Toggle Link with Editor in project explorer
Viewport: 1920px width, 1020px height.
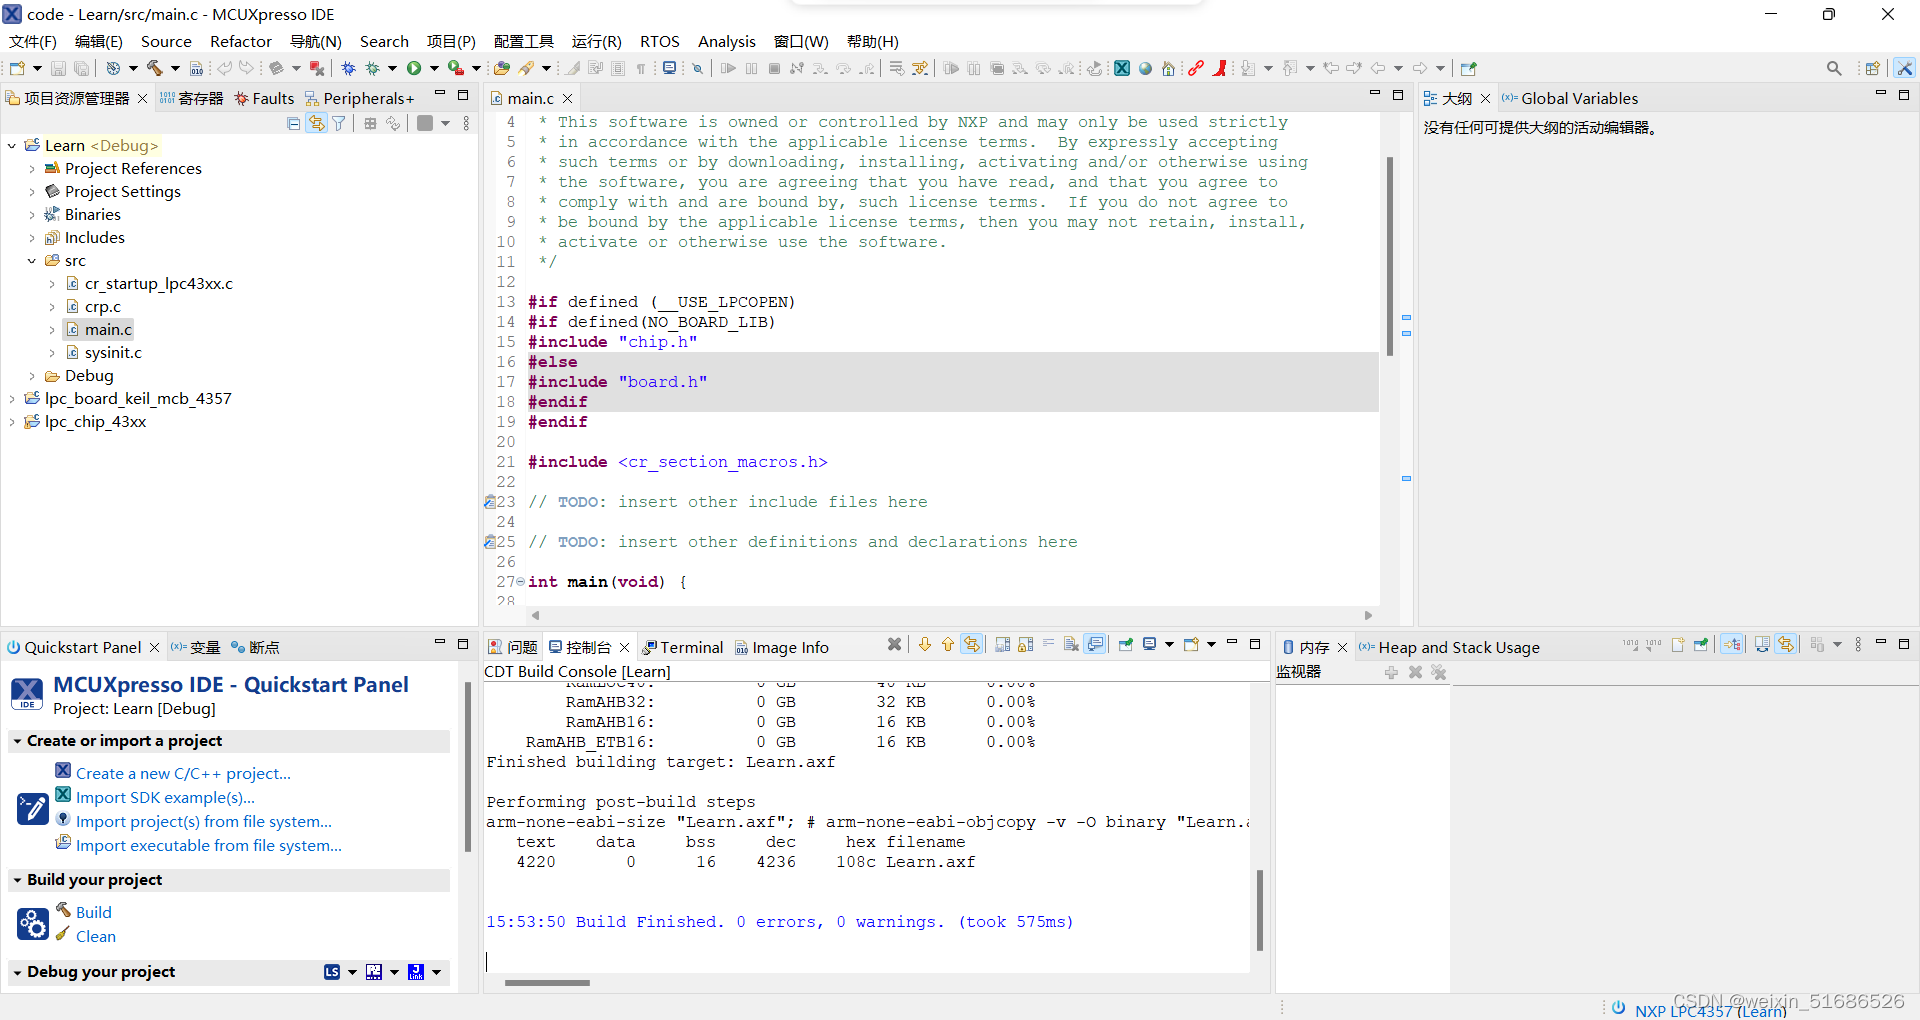316,123
